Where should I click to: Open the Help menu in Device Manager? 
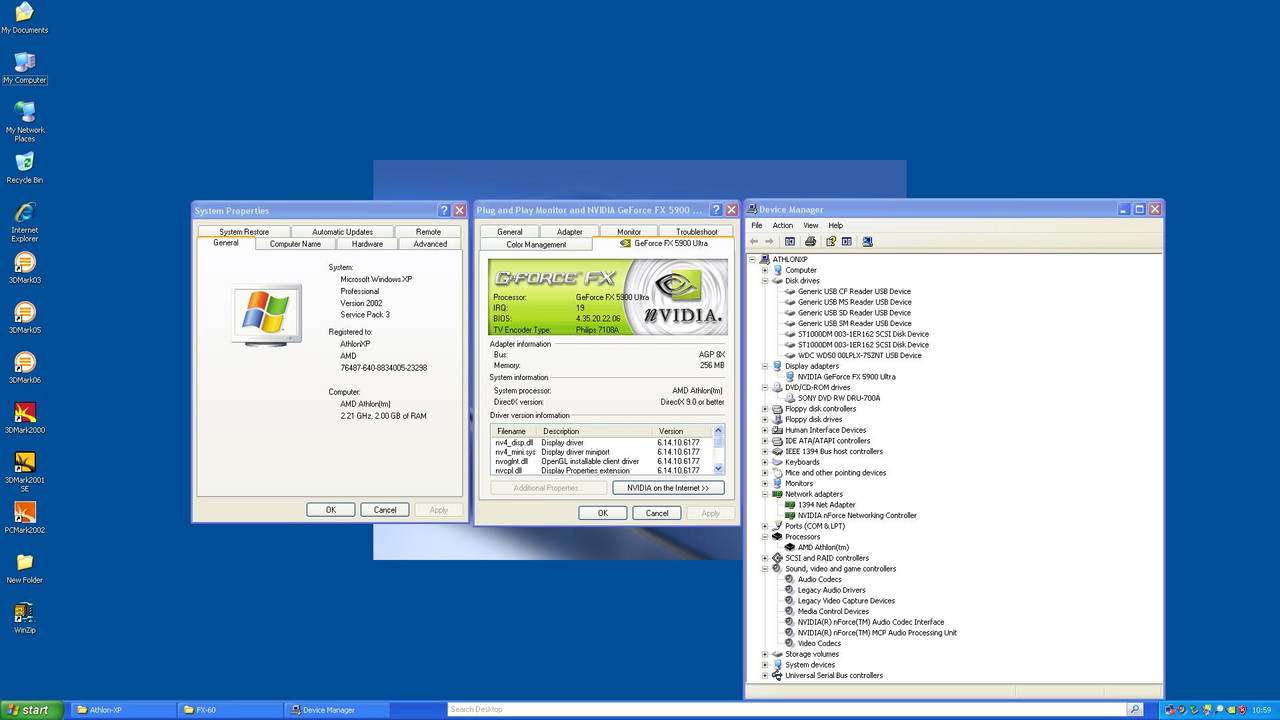click(836, 226)
